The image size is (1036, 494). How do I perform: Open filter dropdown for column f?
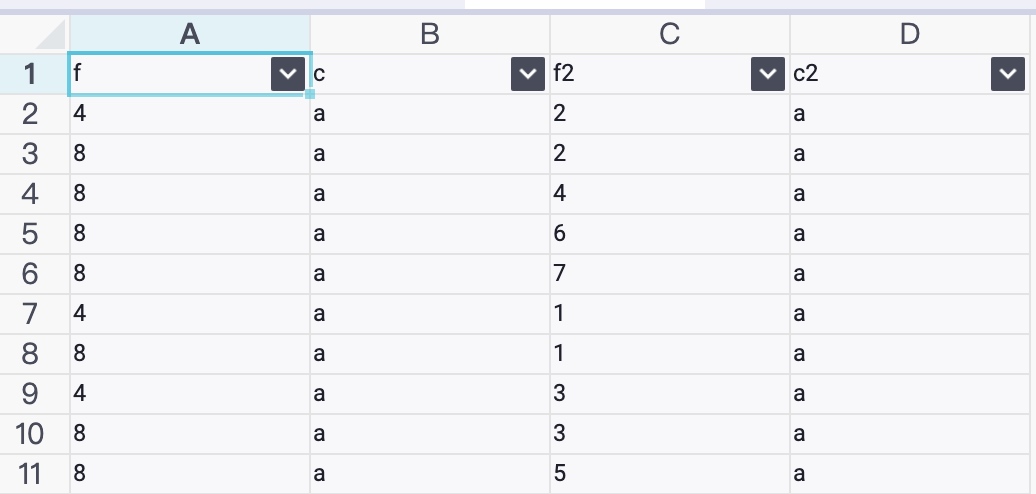click(x=288, y=74)
